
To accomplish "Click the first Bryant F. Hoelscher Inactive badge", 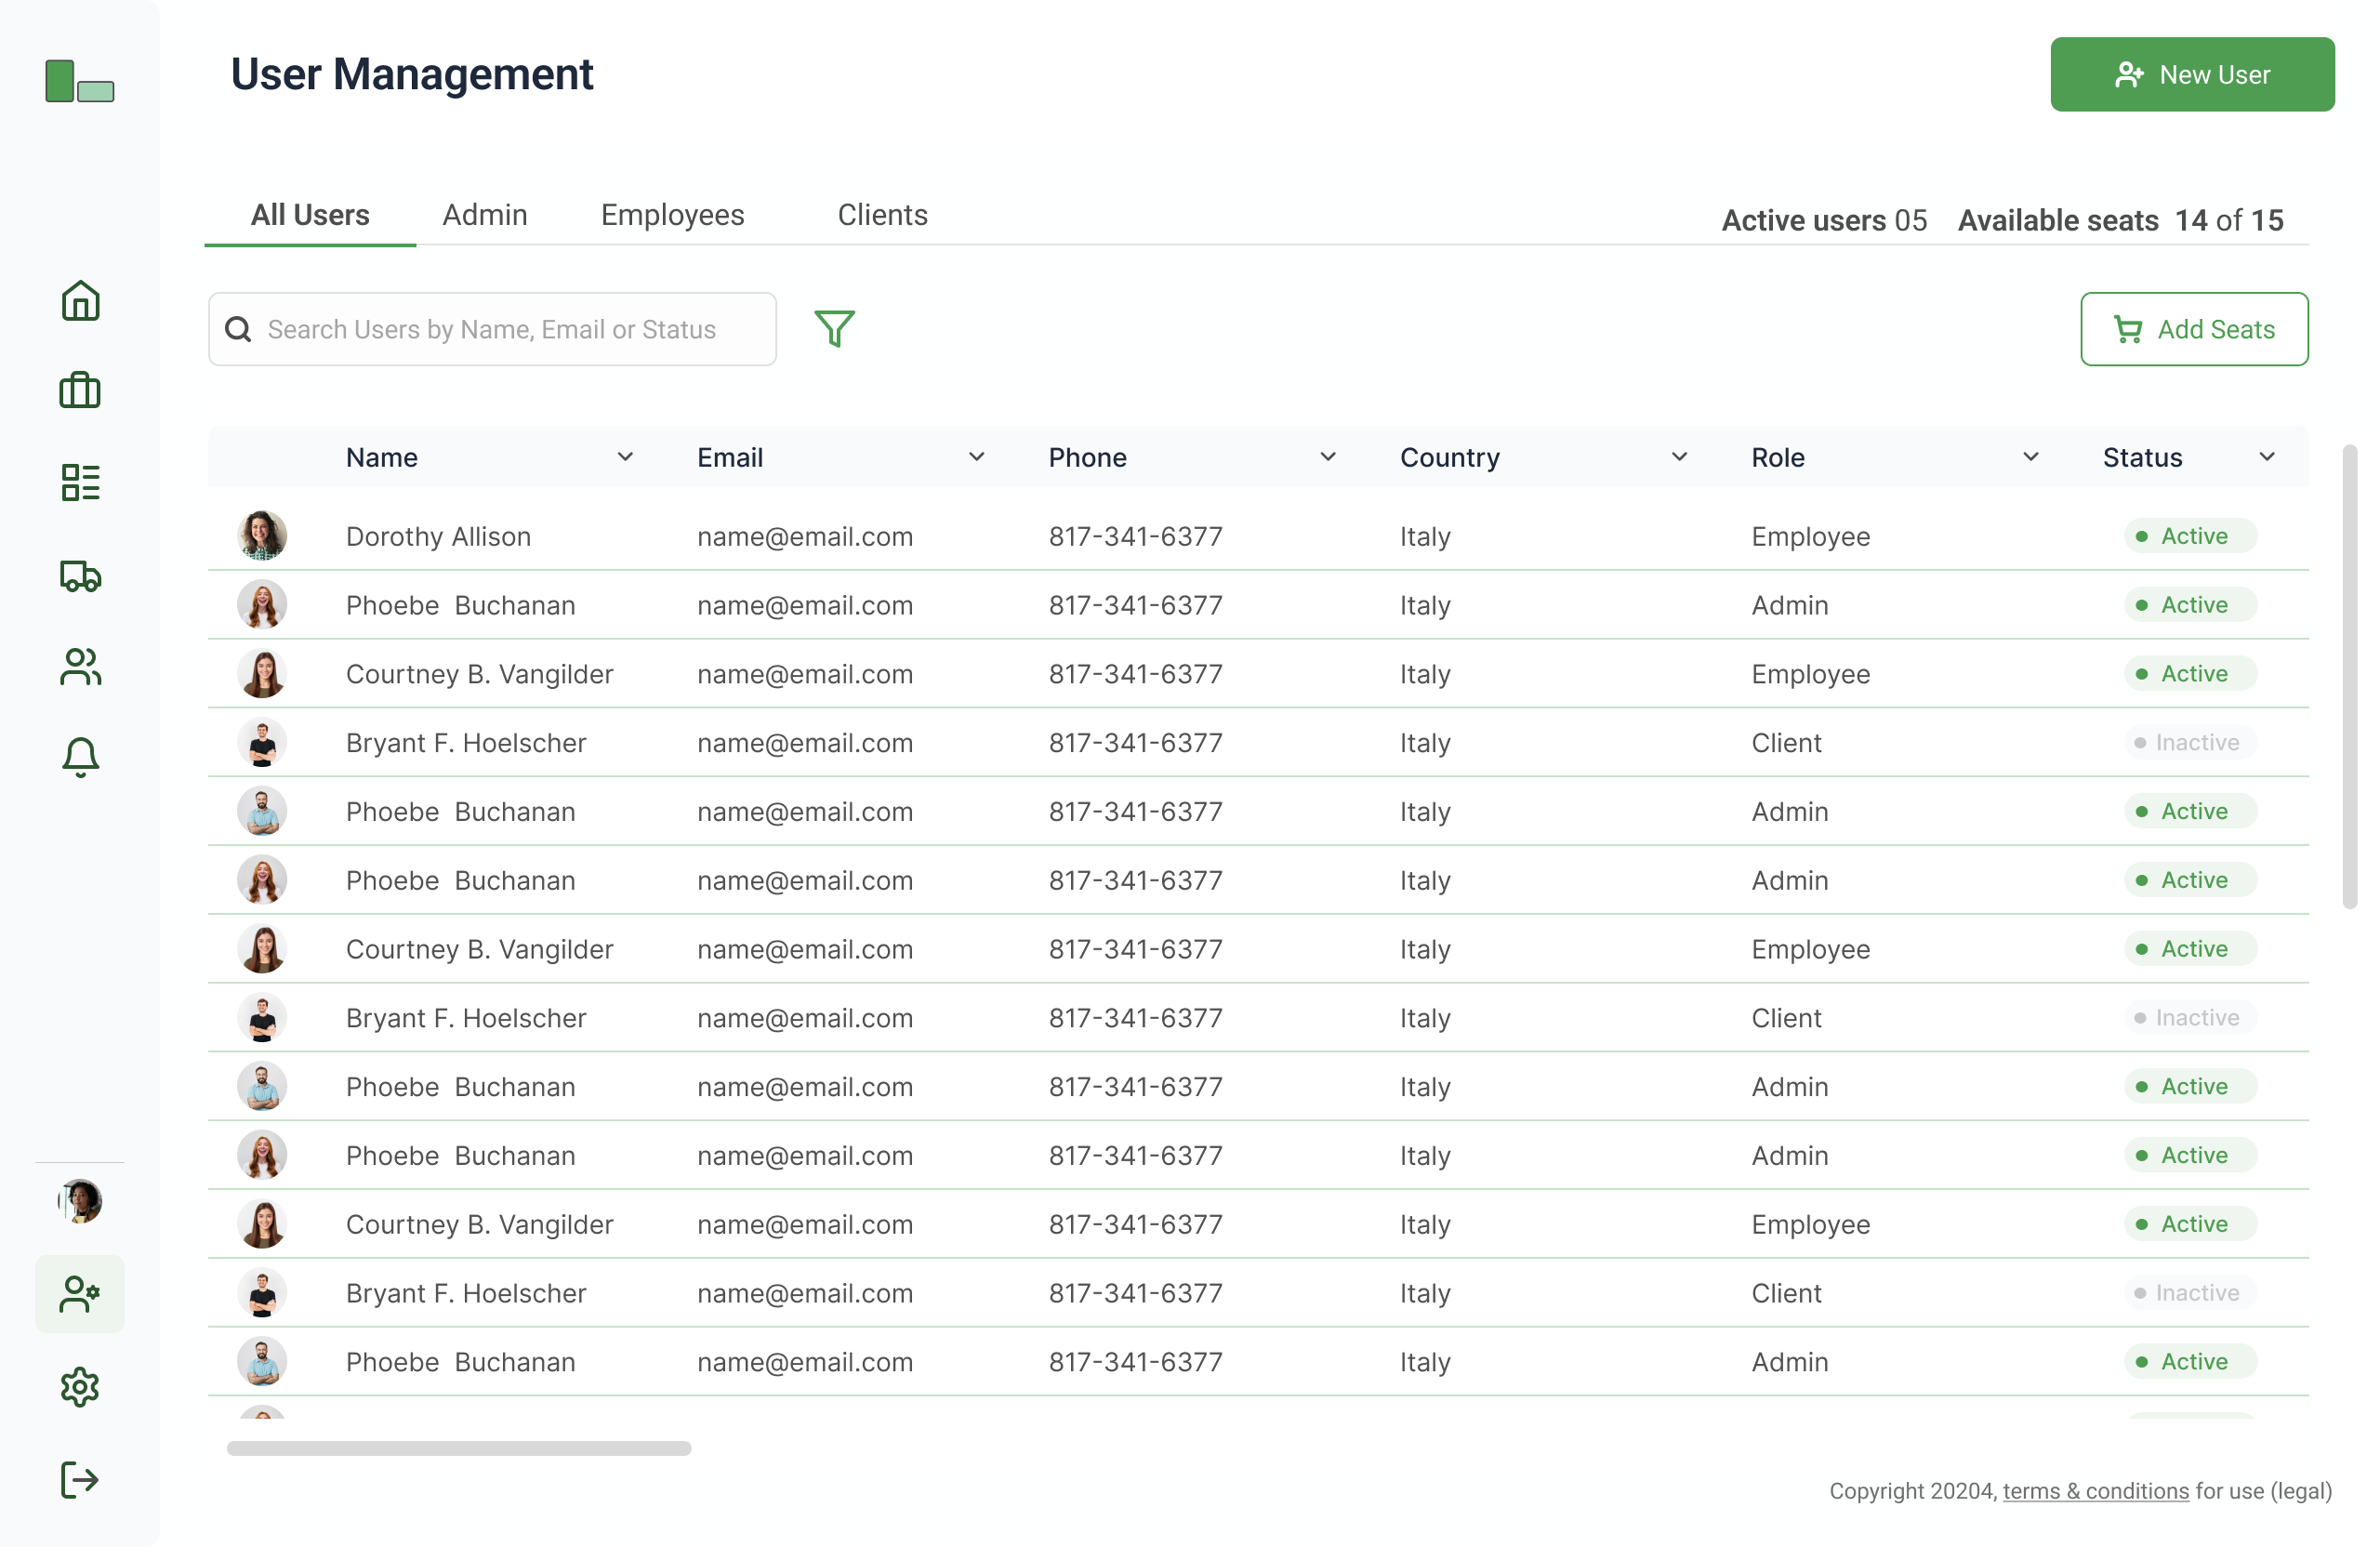I will coord(2189,742).
